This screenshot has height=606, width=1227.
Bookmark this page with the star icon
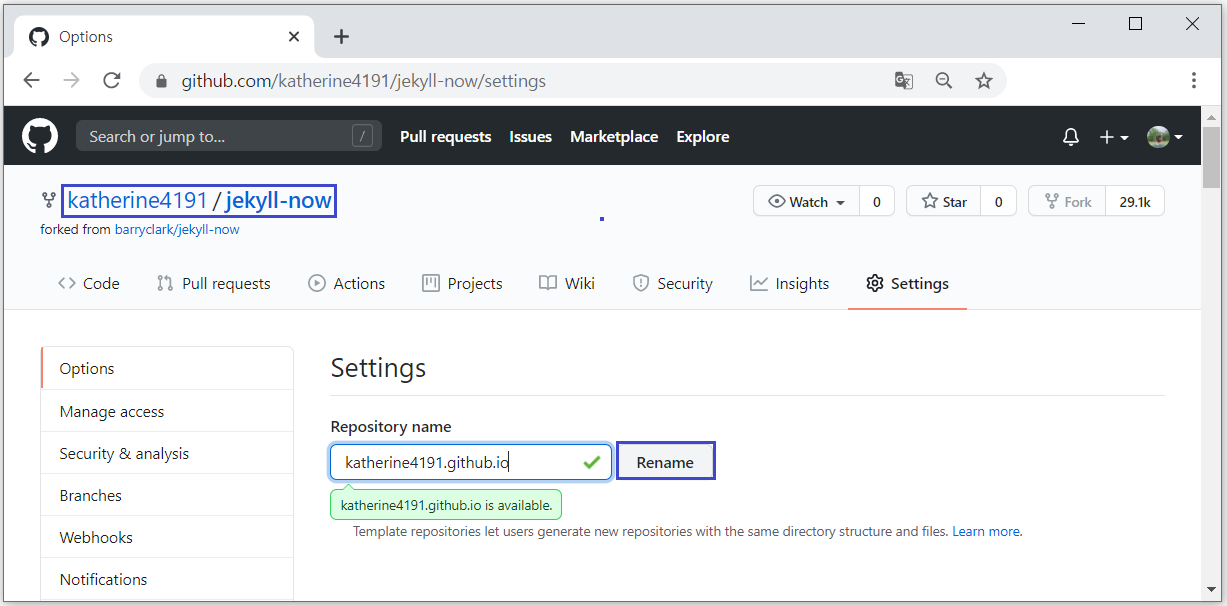tap(984, 81)
